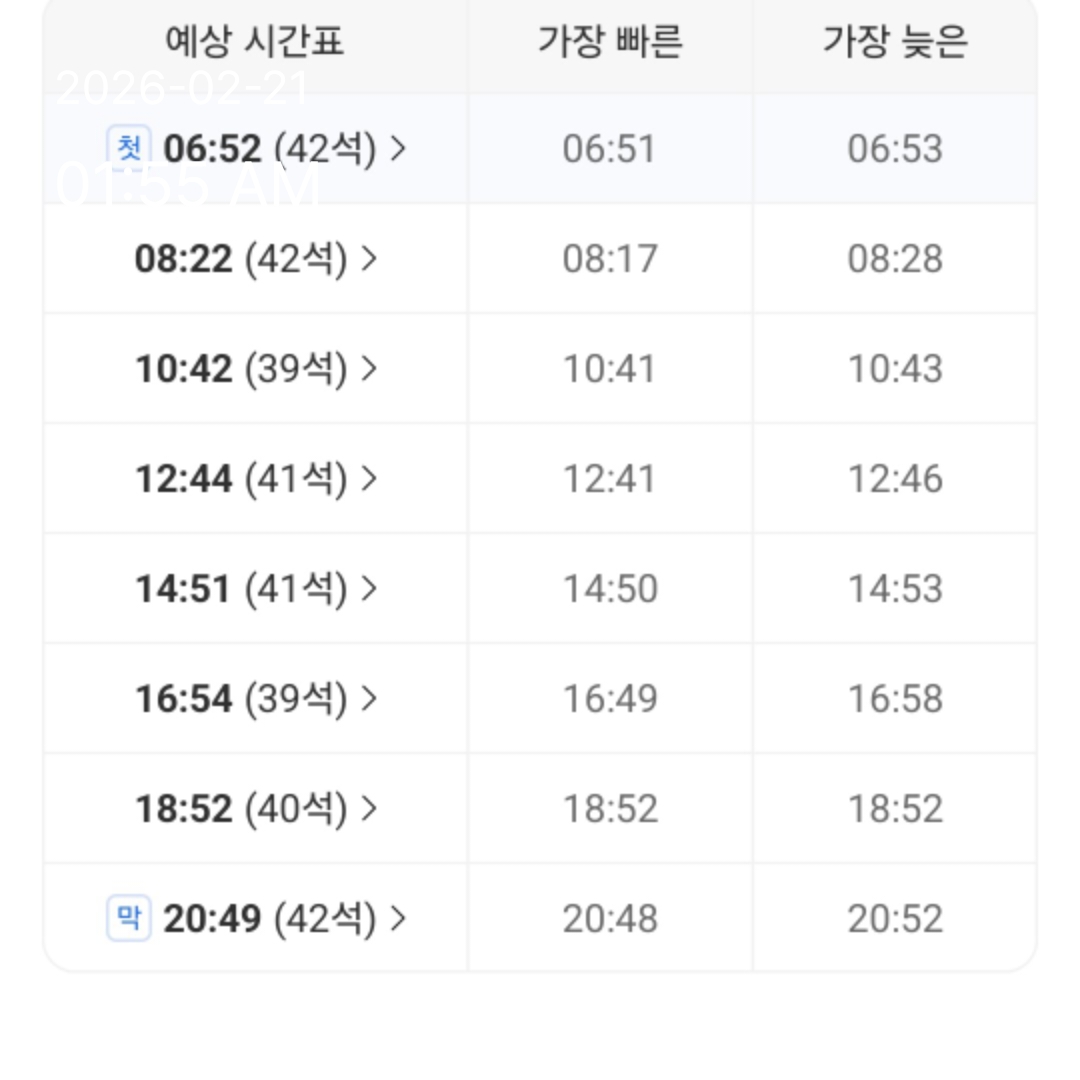Expand the 20:49 (42석) last-run chevron

coord(398,918)
